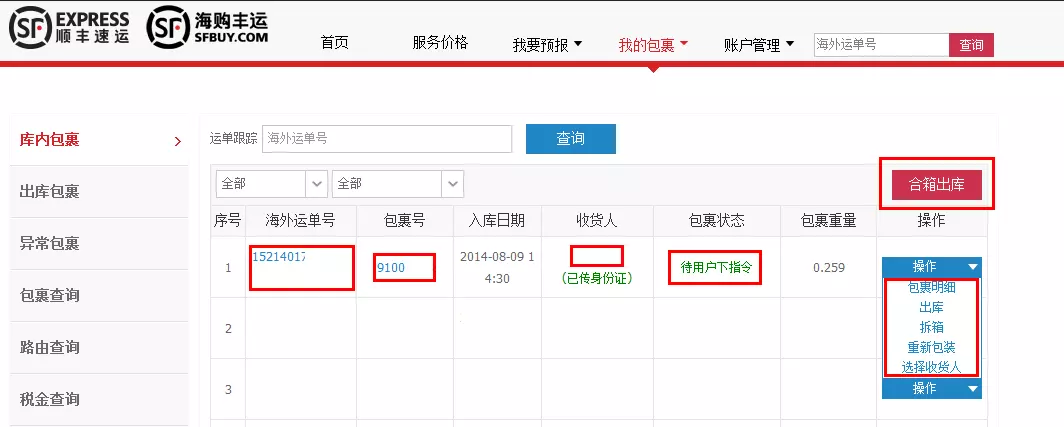Click the 入库日期 column header
The height and width of the screenshot is (427, 1064).
pyautogui.click(x=497, y=221)
